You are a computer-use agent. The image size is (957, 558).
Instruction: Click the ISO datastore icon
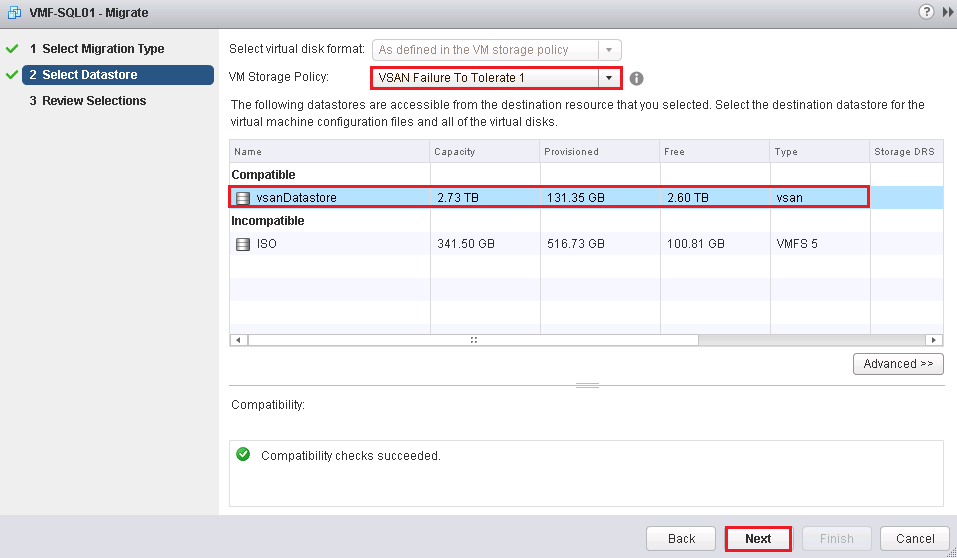243,244
